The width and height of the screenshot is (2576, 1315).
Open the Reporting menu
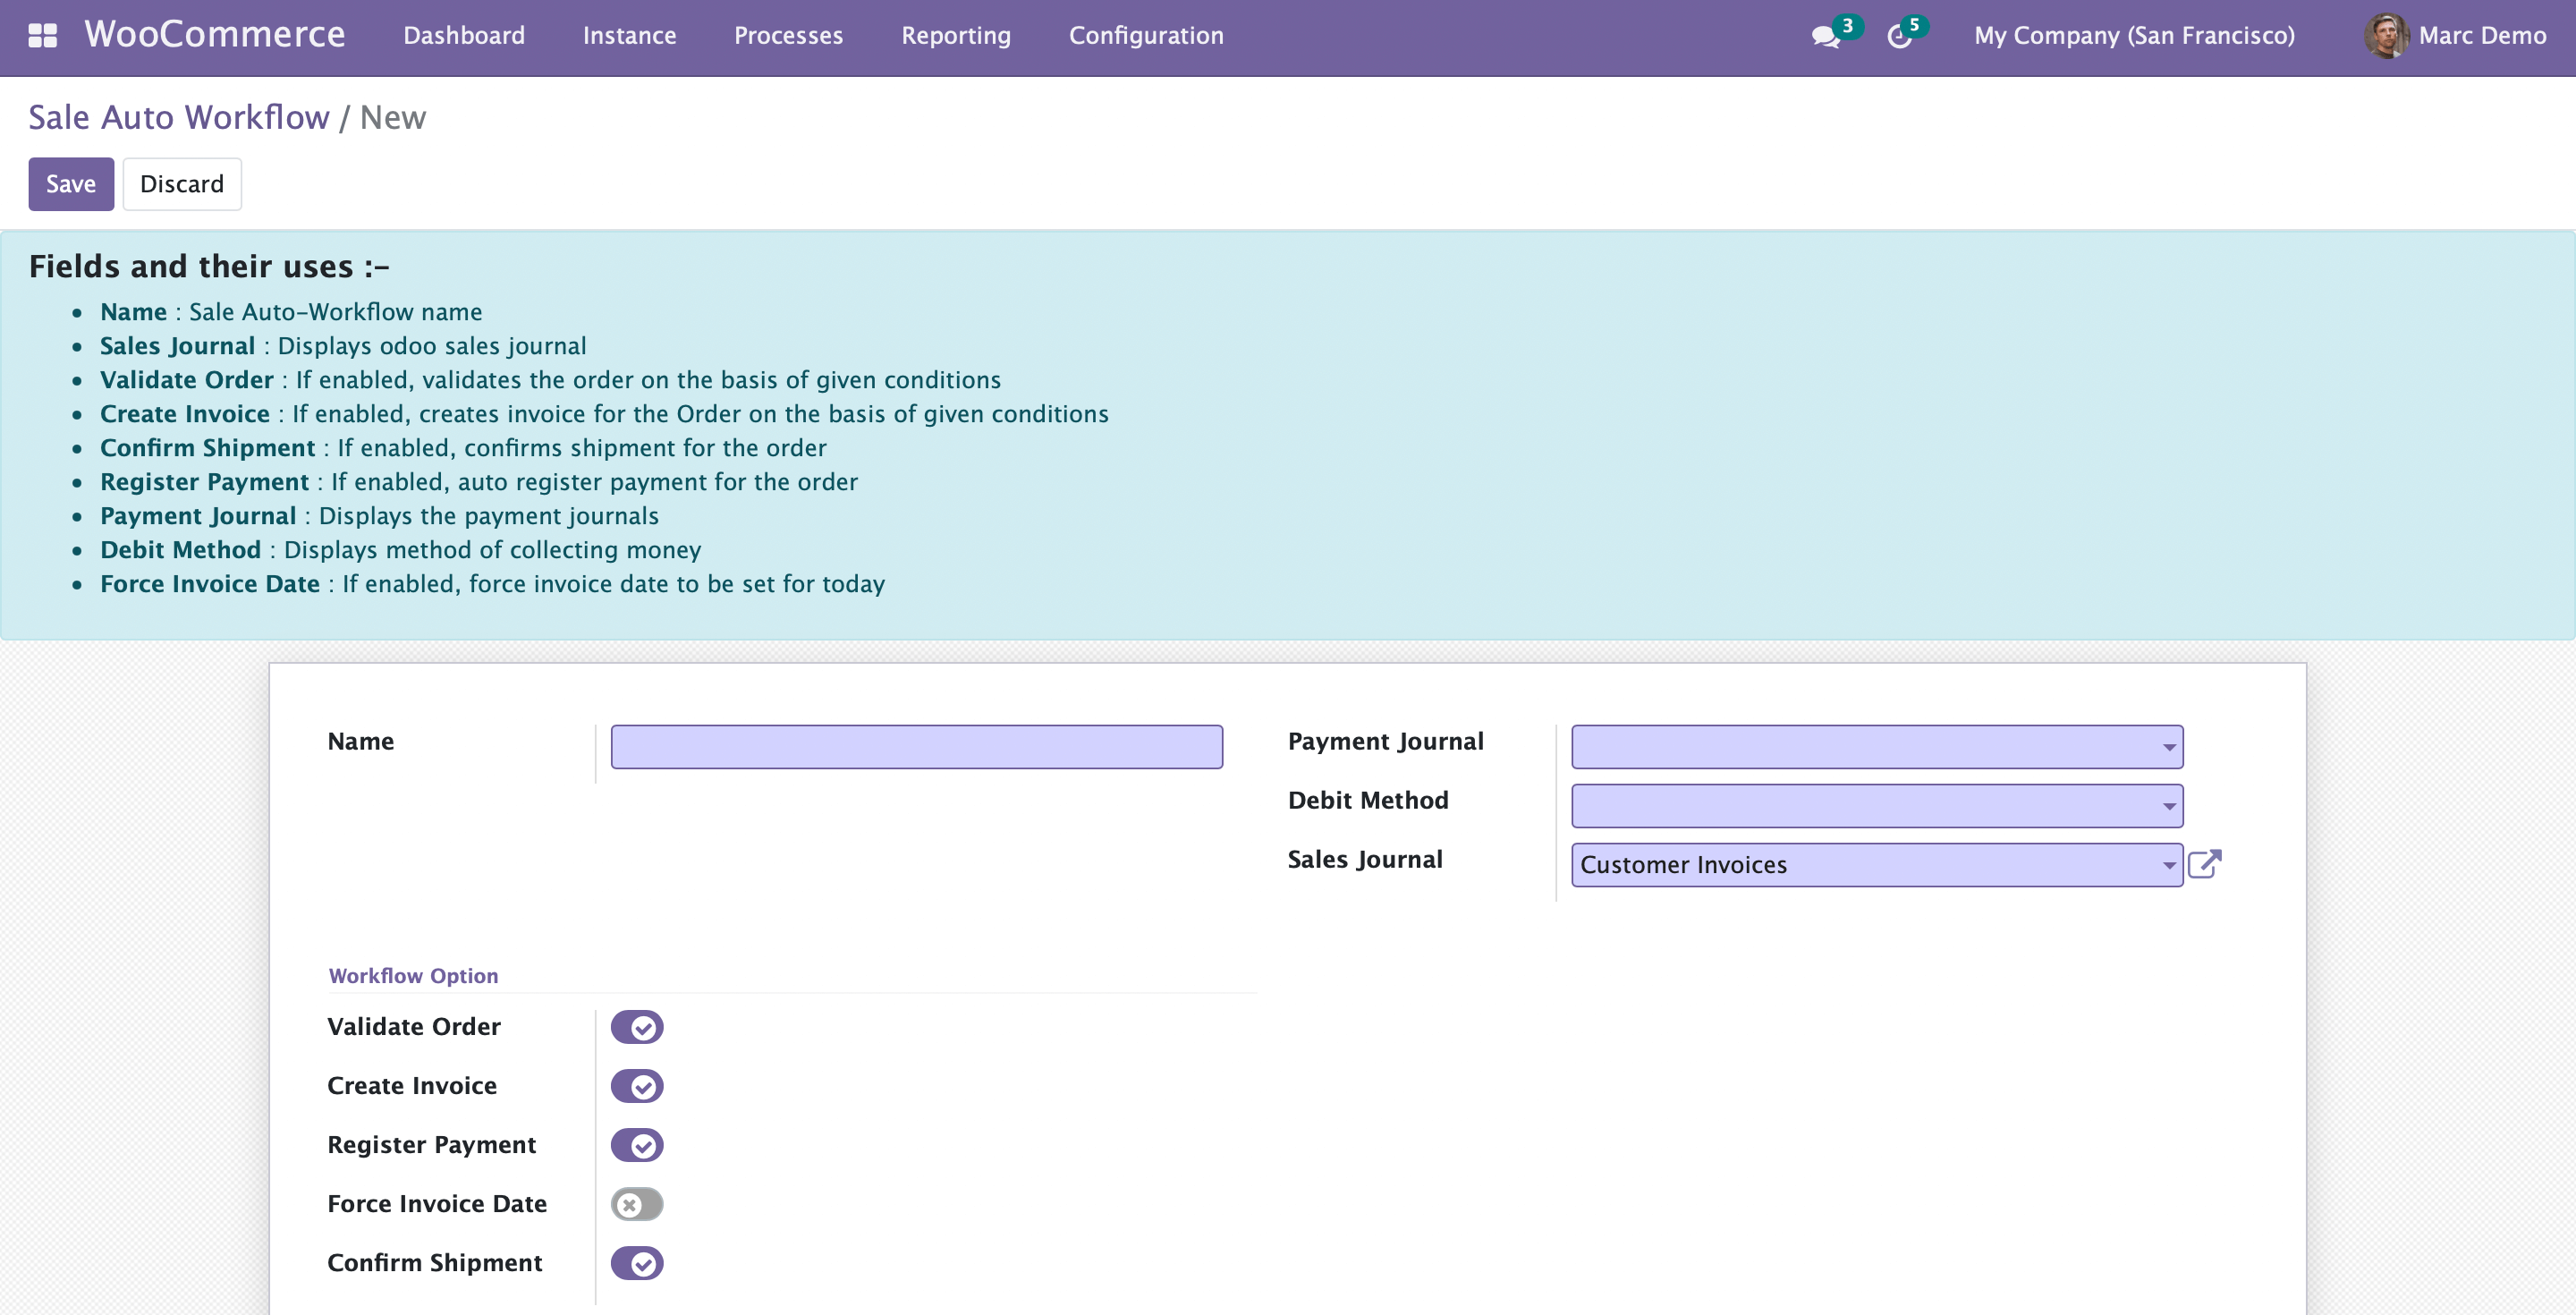pos(955,36)
